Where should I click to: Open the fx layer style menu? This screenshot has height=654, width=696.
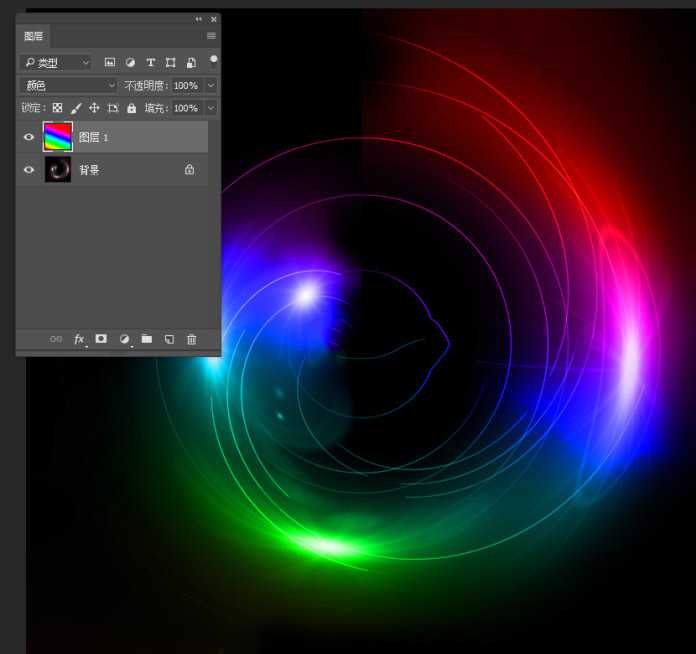pos(79,339)
